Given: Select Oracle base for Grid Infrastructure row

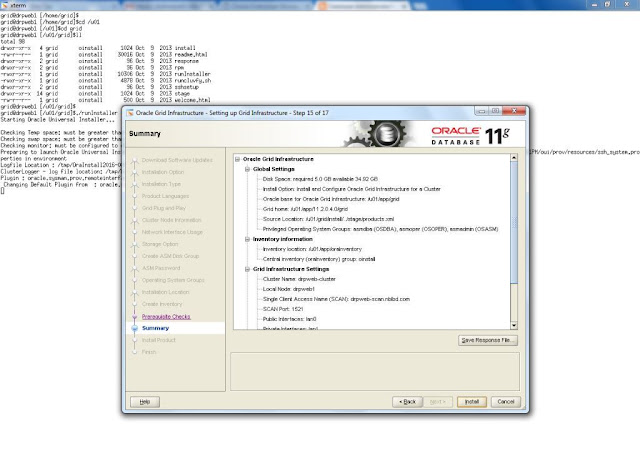Looking at the screenshot, I should point(331,199).
